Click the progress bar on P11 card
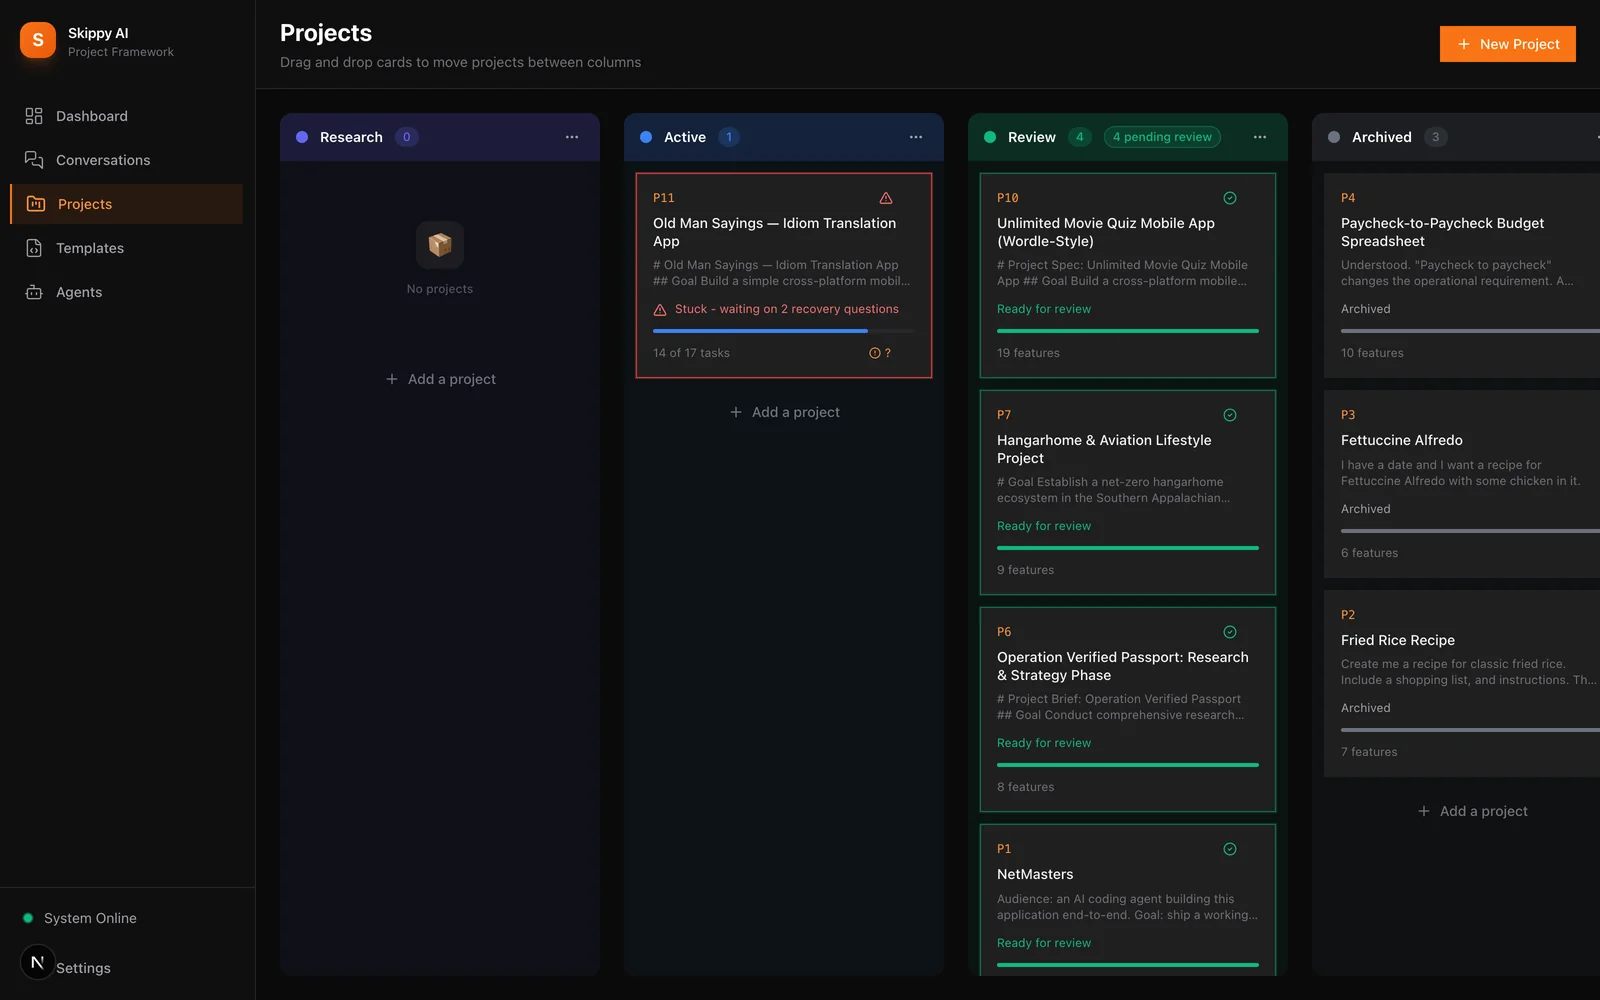The height and width of the screenshot is (1000, 1600). pos(784,331)
